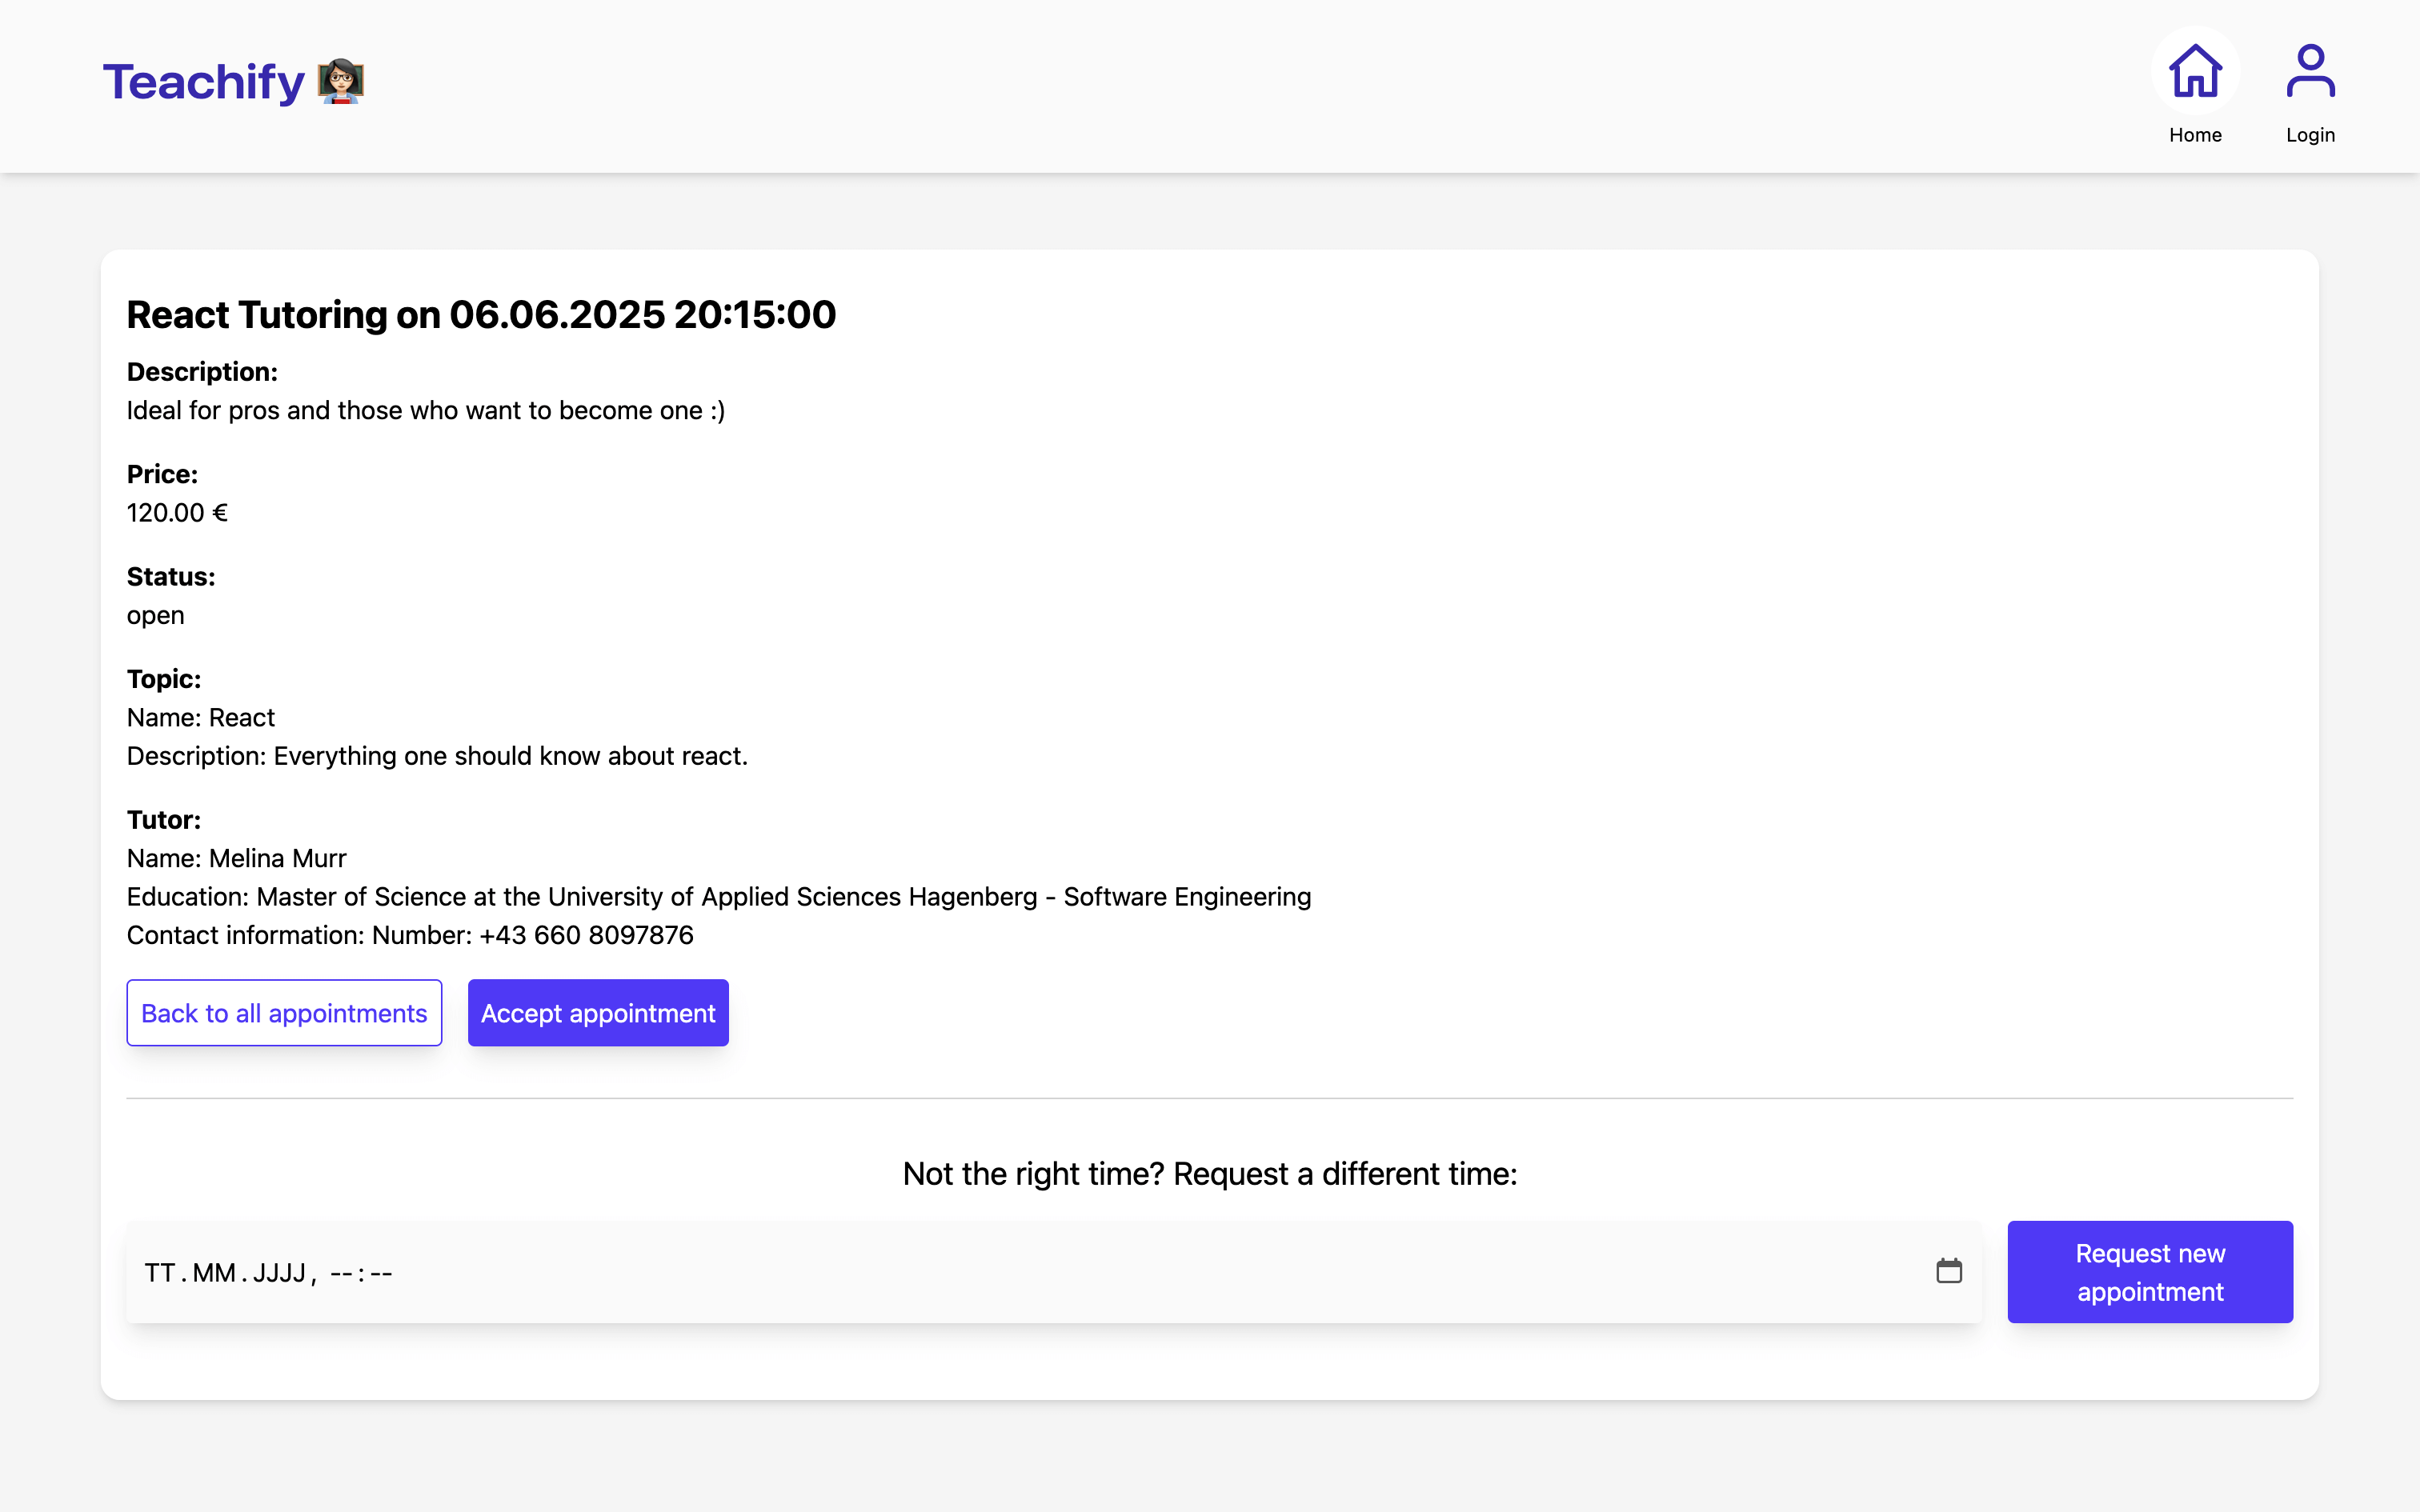Focus the empty datetime input area
Image resolution: width=2420 pixels, height=1512 pixels.
[1100, 1273]
